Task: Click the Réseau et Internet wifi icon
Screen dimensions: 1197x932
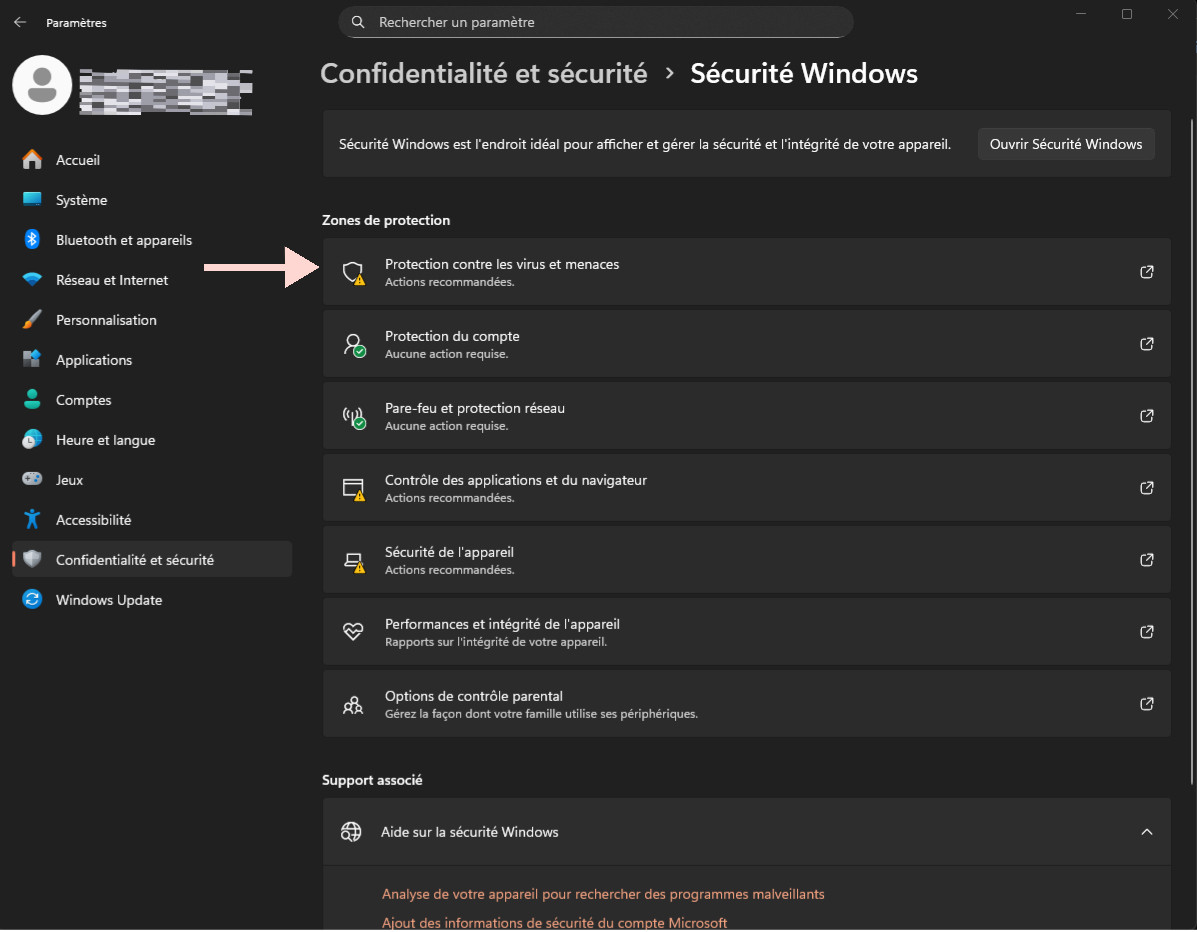Action: (32, 279)
